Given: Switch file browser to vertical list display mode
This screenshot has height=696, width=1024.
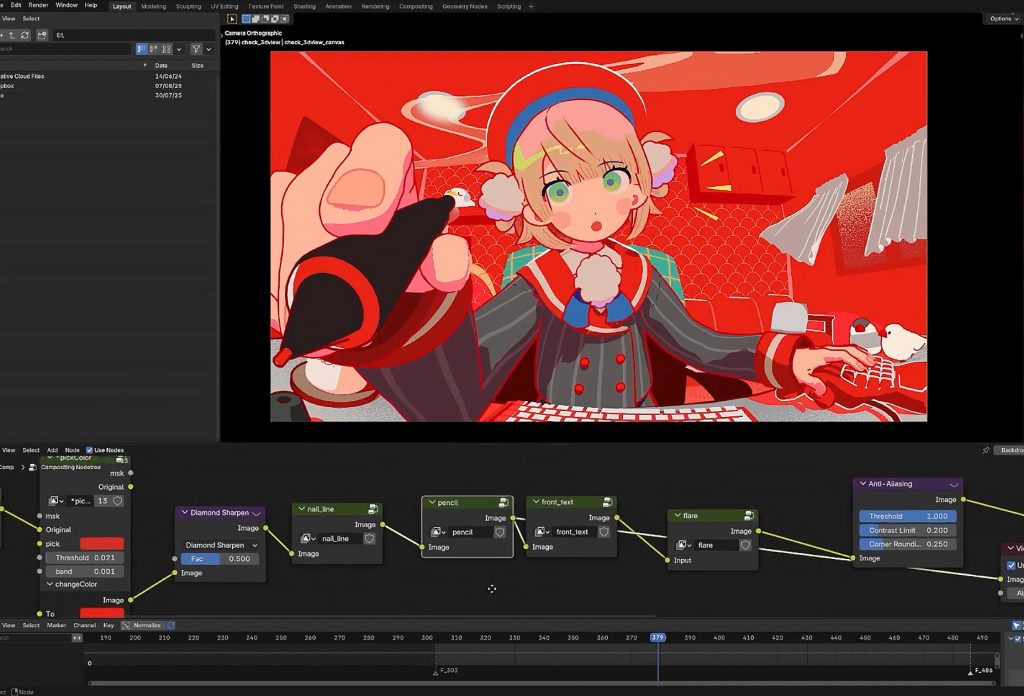Looking at the screenshot, I should pyautogui.click(x=142, y=49).
